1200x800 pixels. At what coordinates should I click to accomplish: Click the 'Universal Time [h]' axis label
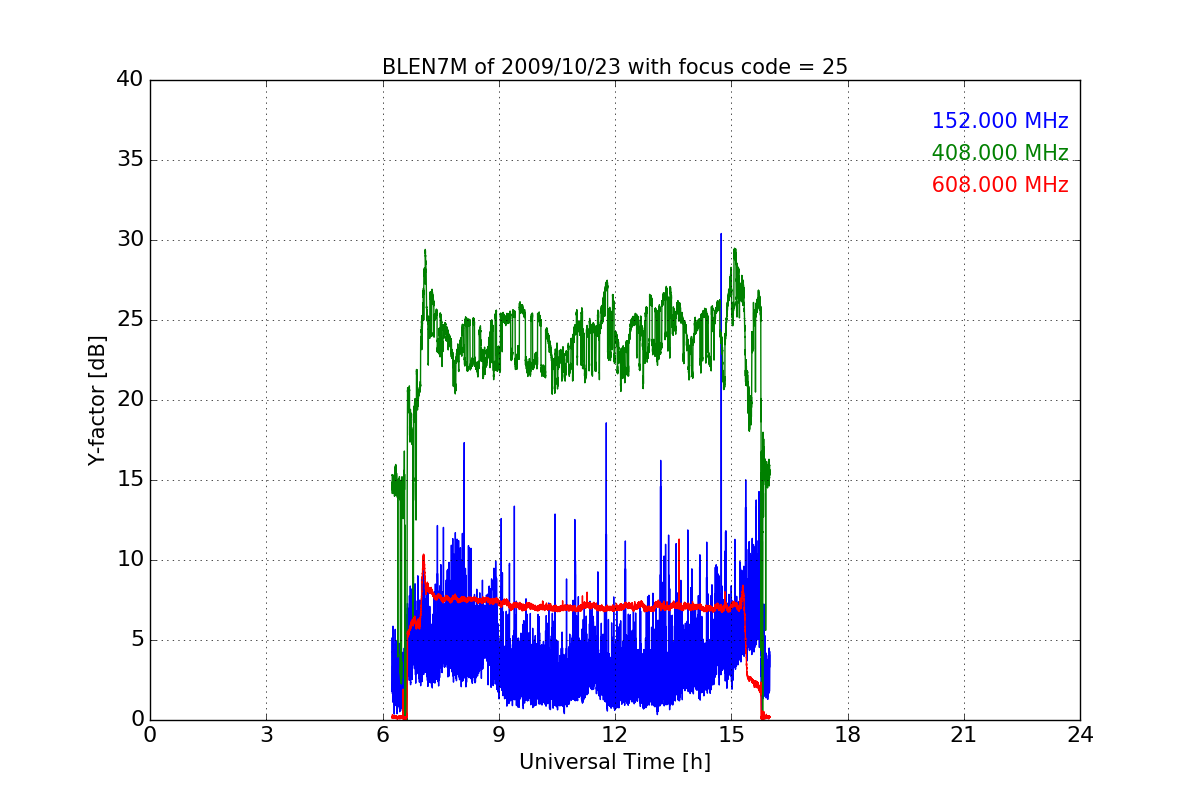tap(615, 762)
